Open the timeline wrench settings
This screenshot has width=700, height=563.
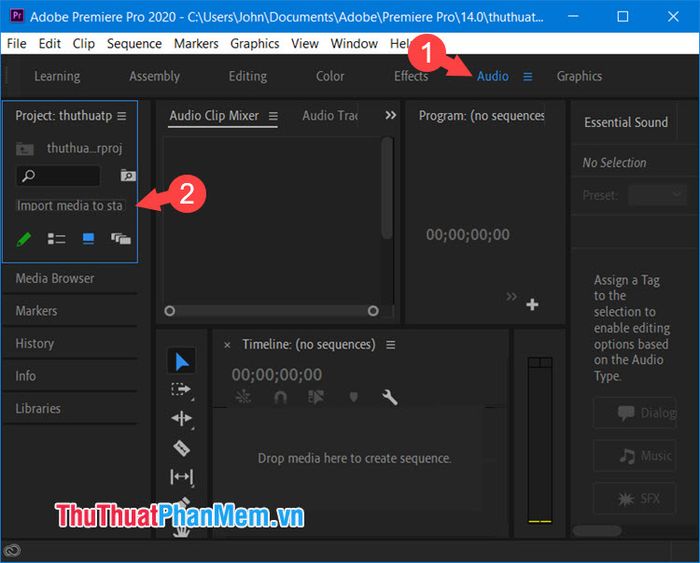click(x=390, y=397)
